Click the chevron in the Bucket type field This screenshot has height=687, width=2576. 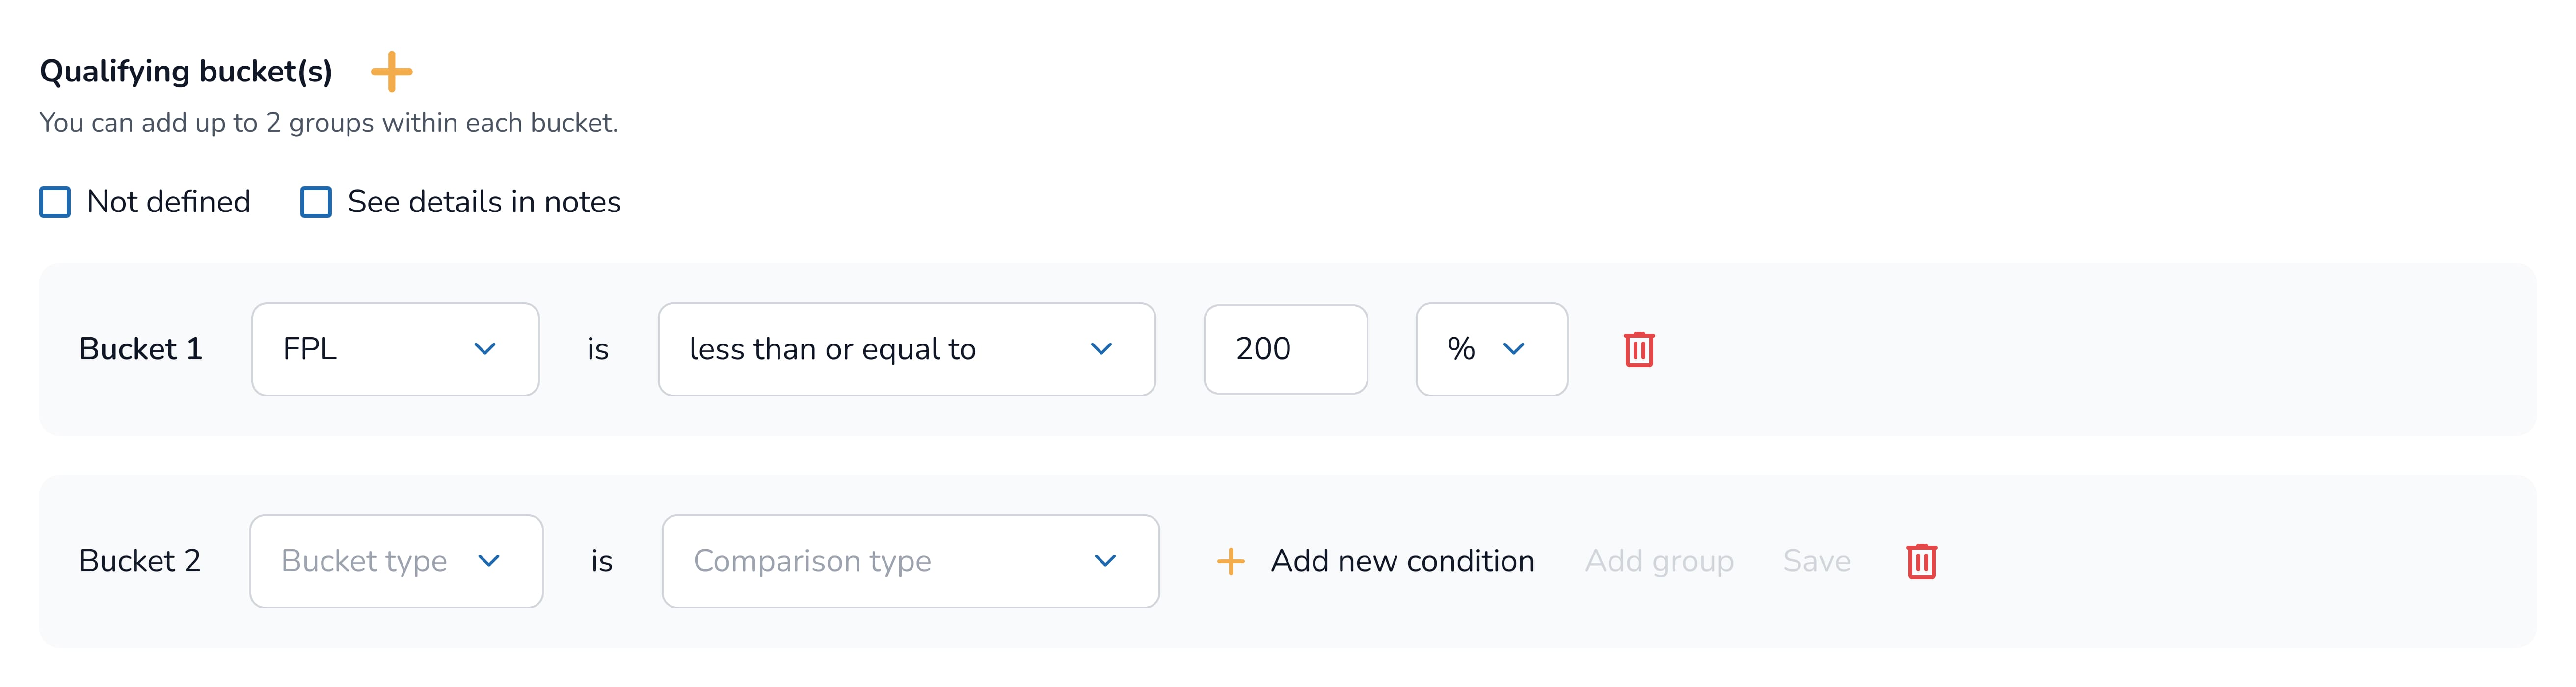[x=489, y=561]
